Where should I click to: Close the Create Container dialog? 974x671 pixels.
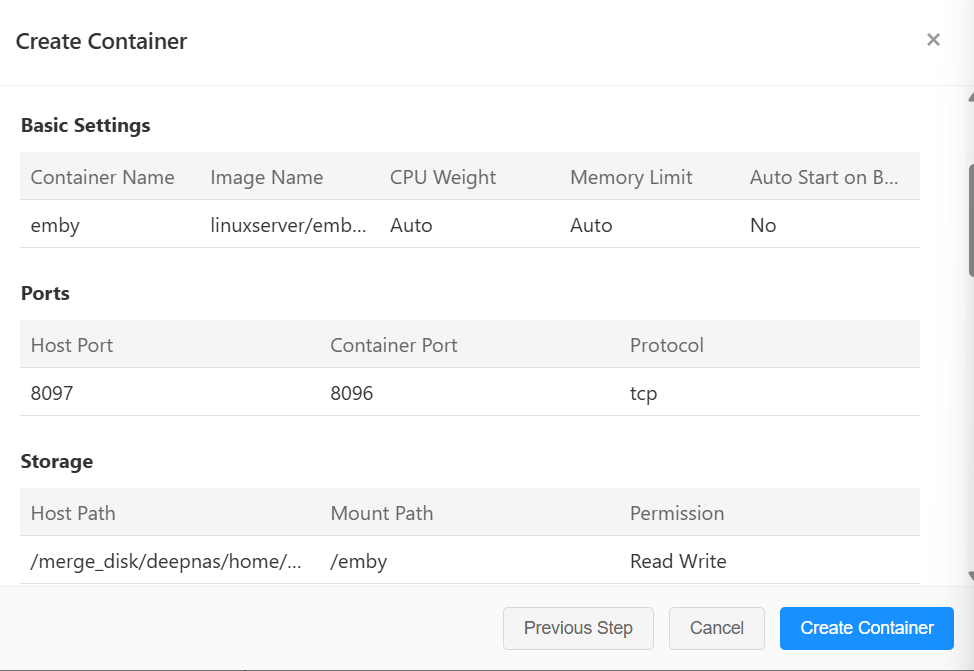coord(933,40)
